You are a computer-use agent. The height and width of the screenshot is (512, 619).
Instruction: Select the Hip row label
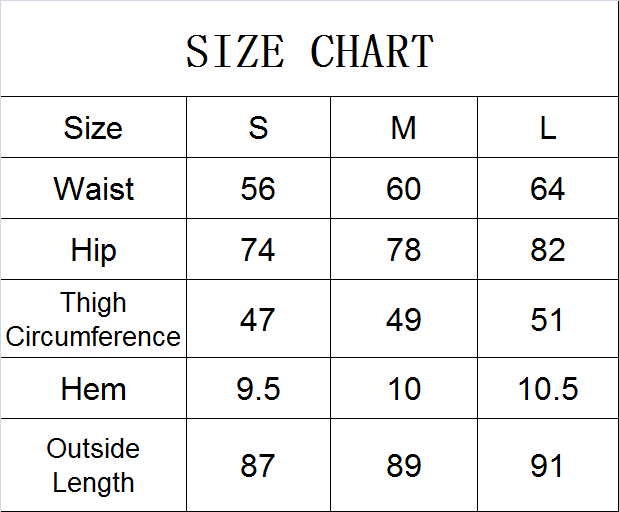93,250
